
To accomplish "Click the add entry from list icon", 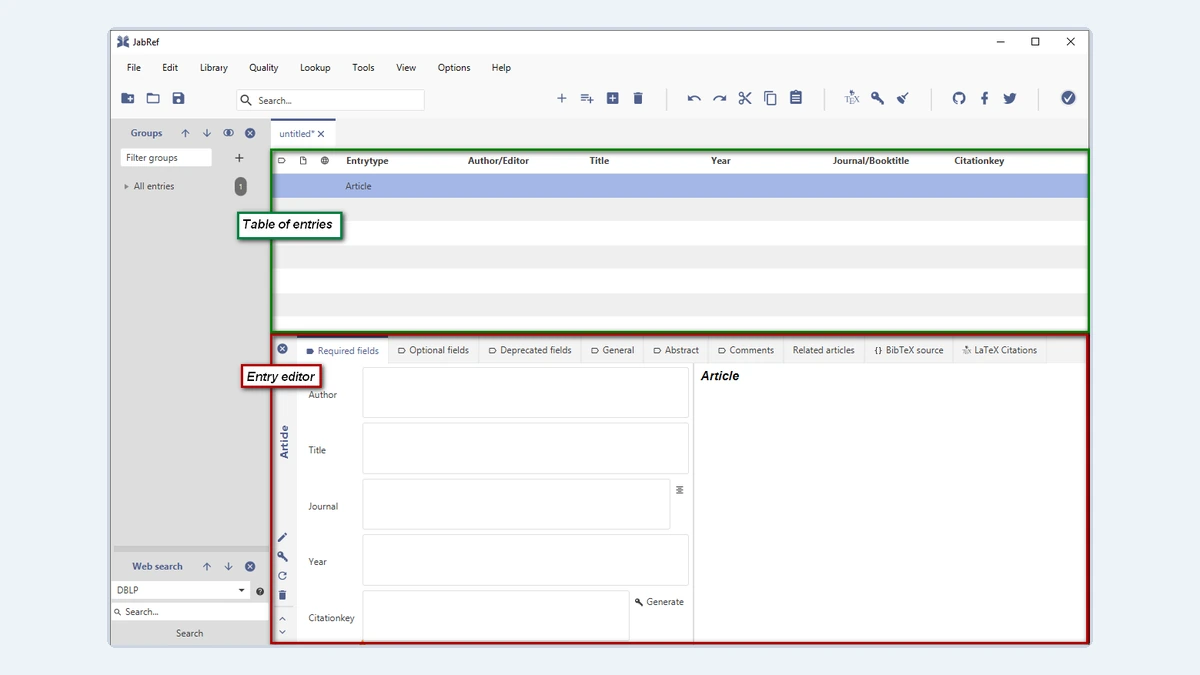I will click(587, 98).
